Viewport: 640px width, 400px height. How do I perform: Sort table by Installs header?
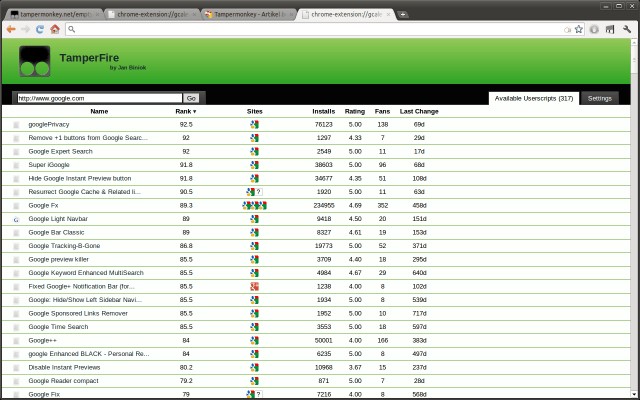324,111
